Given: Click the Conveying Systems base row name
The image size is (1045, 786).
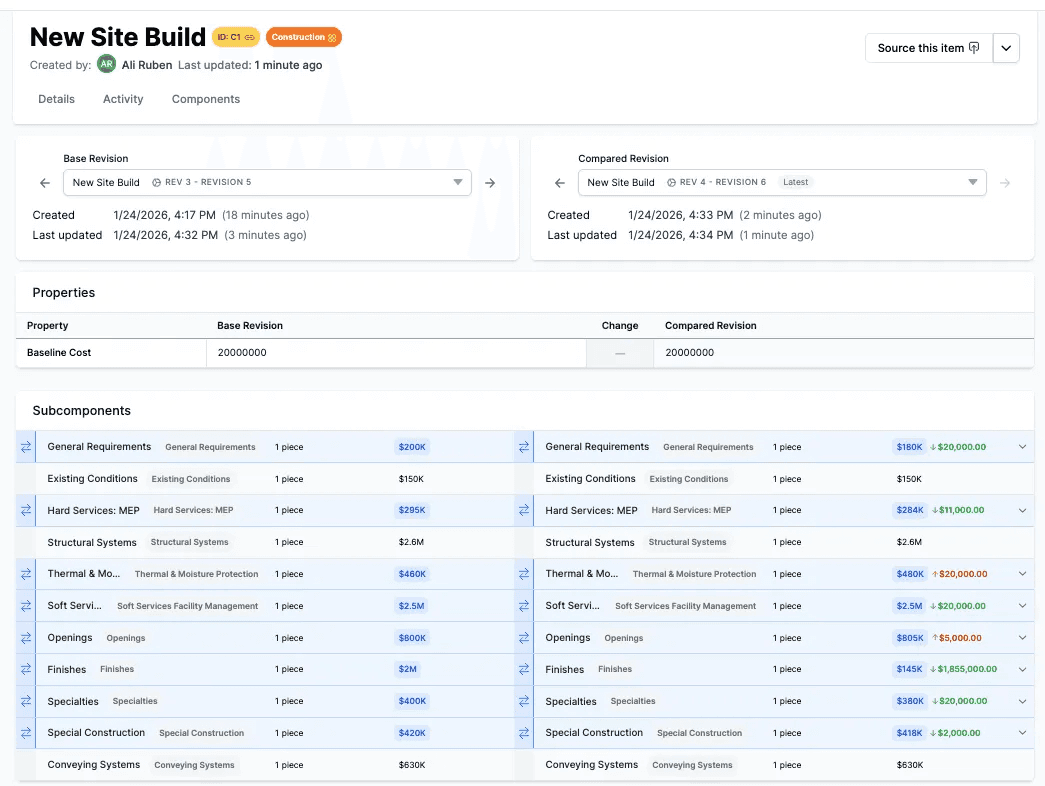Looking at the screenshot, I should click(x=94, y=765).
